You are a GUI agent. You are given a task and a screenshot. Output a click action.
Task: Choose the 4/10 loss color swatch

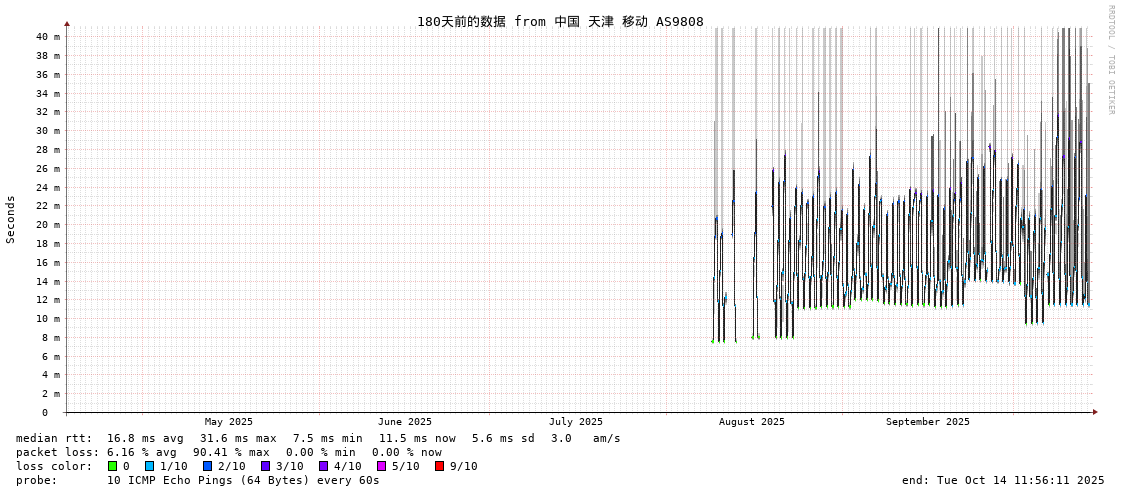point(323,466)
